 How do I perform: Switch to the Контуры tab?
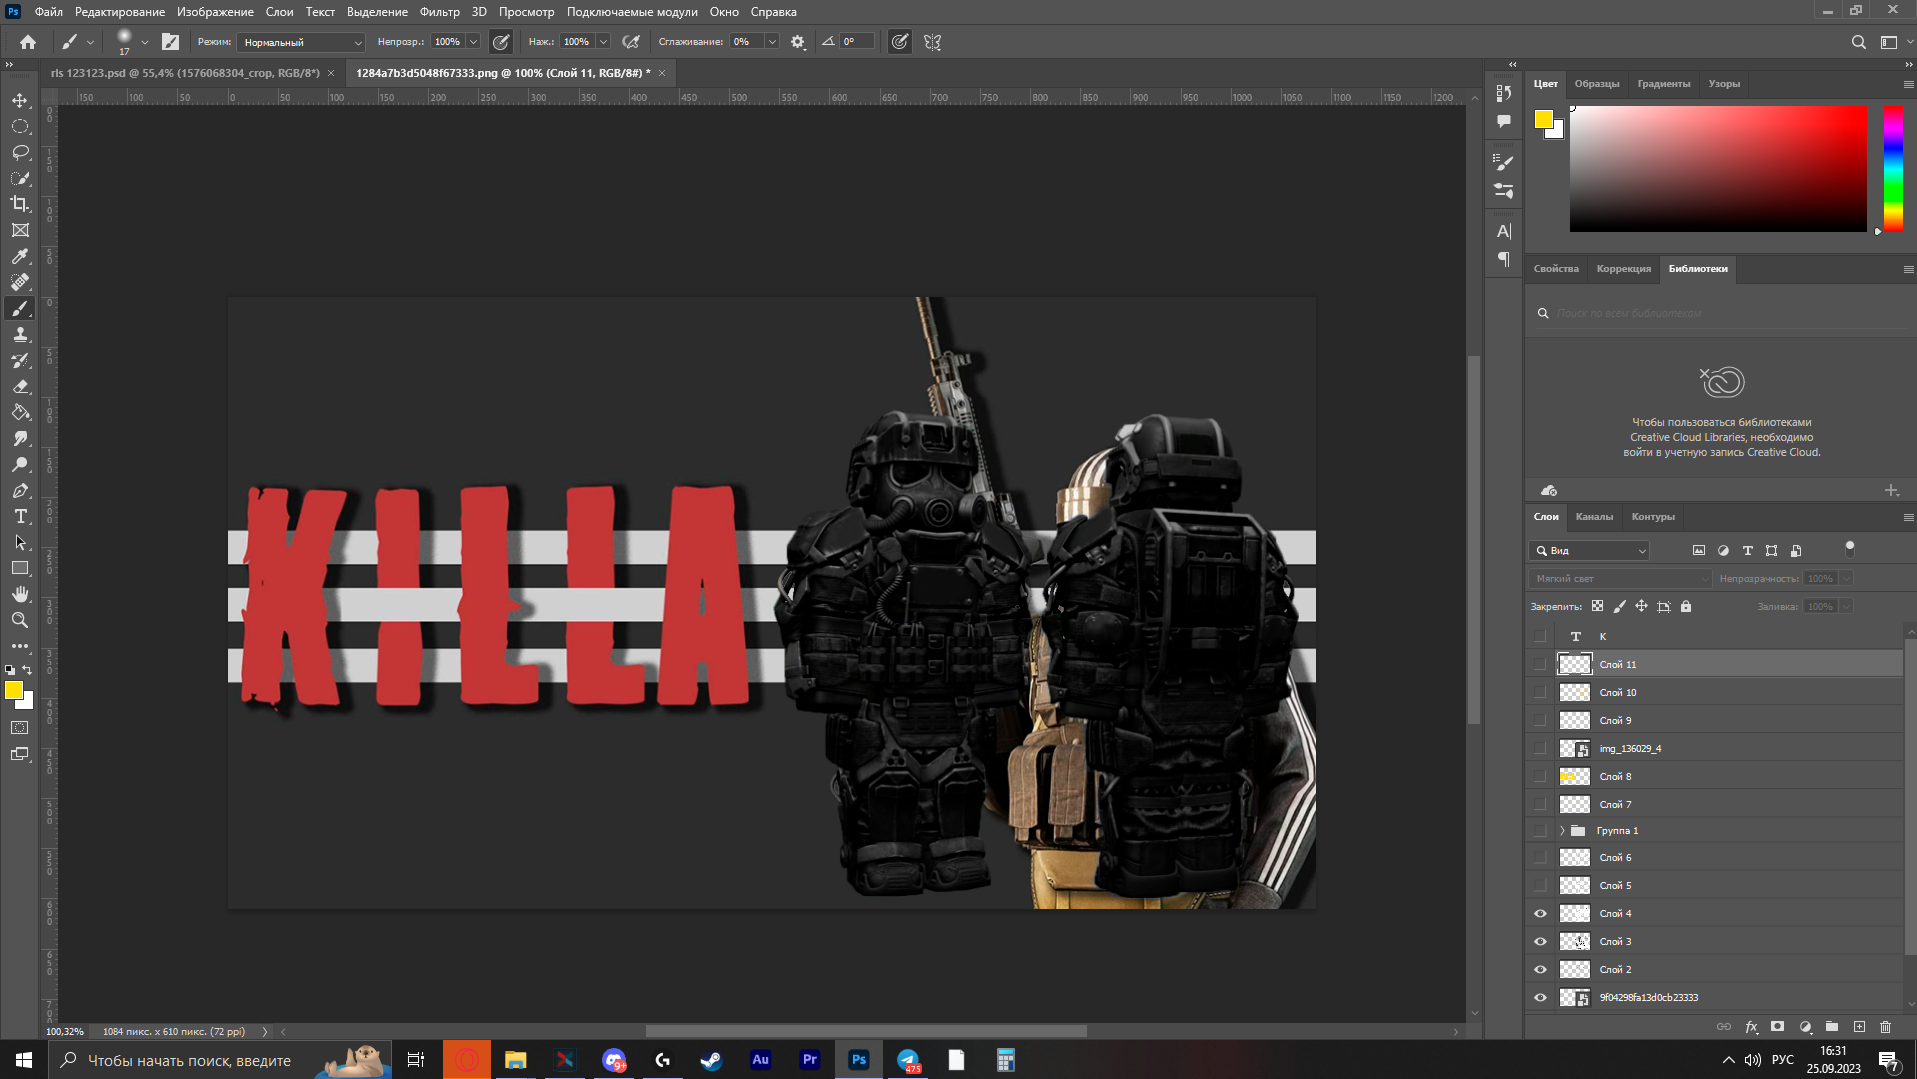click(1653, 517)
